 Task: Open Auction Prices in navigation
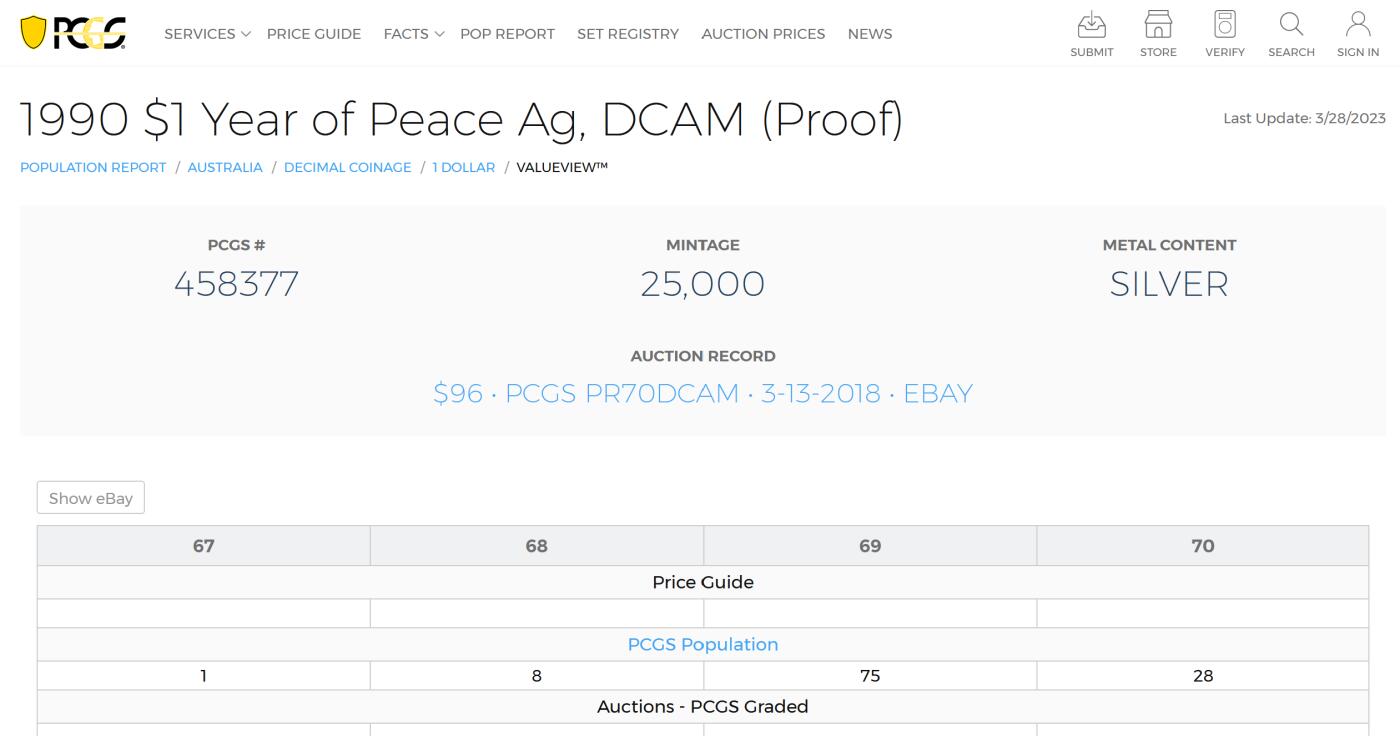point(763,34)
